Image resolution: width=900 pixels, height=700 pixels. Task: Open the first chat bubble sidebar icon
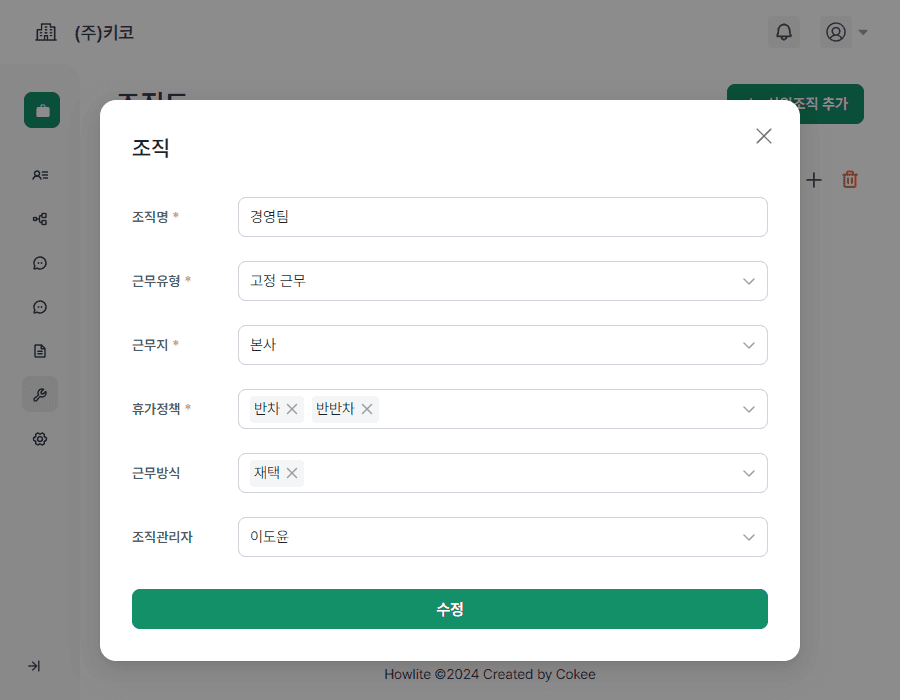tap(39, 262)
